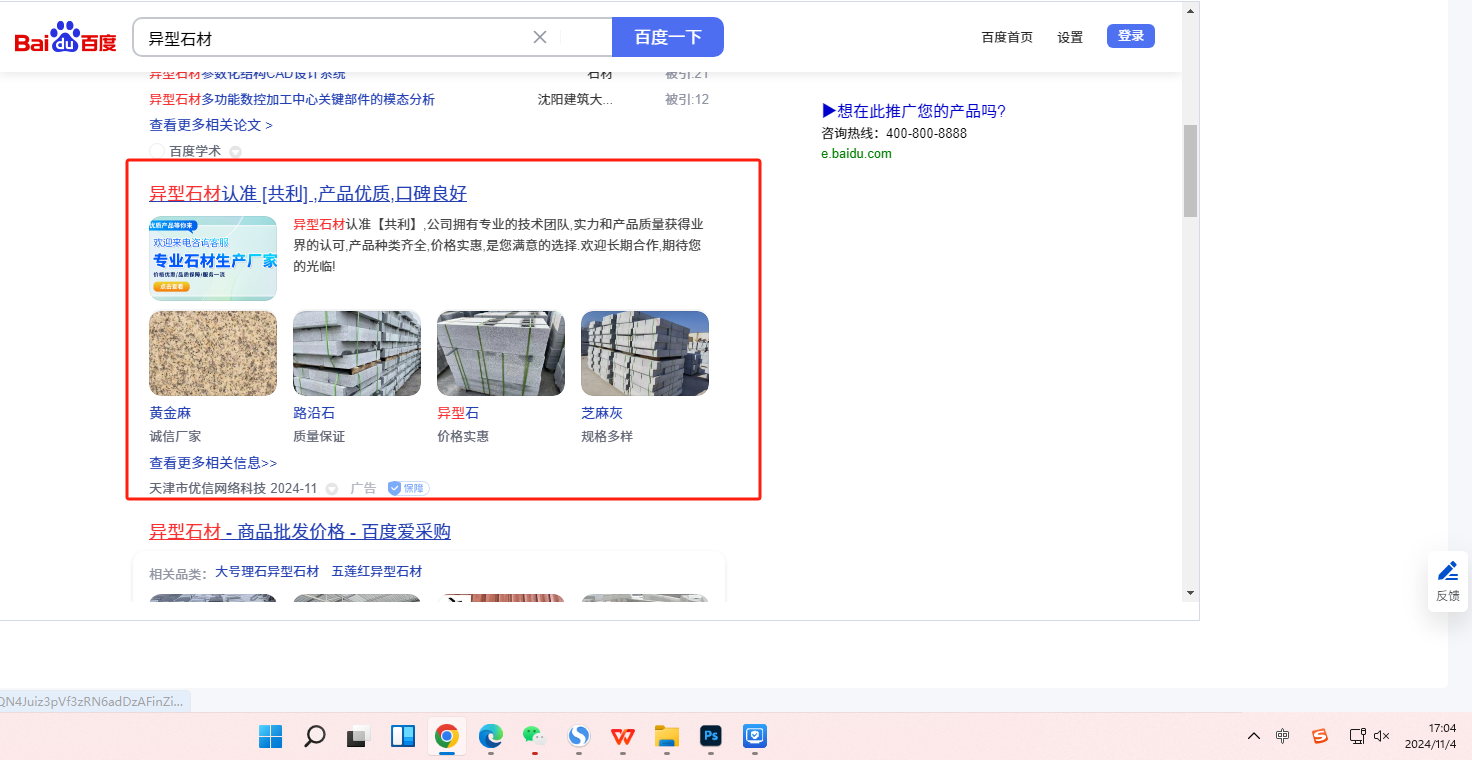
Task: Expand the hidden system tray icons chevron
Action: point(1253,737)
